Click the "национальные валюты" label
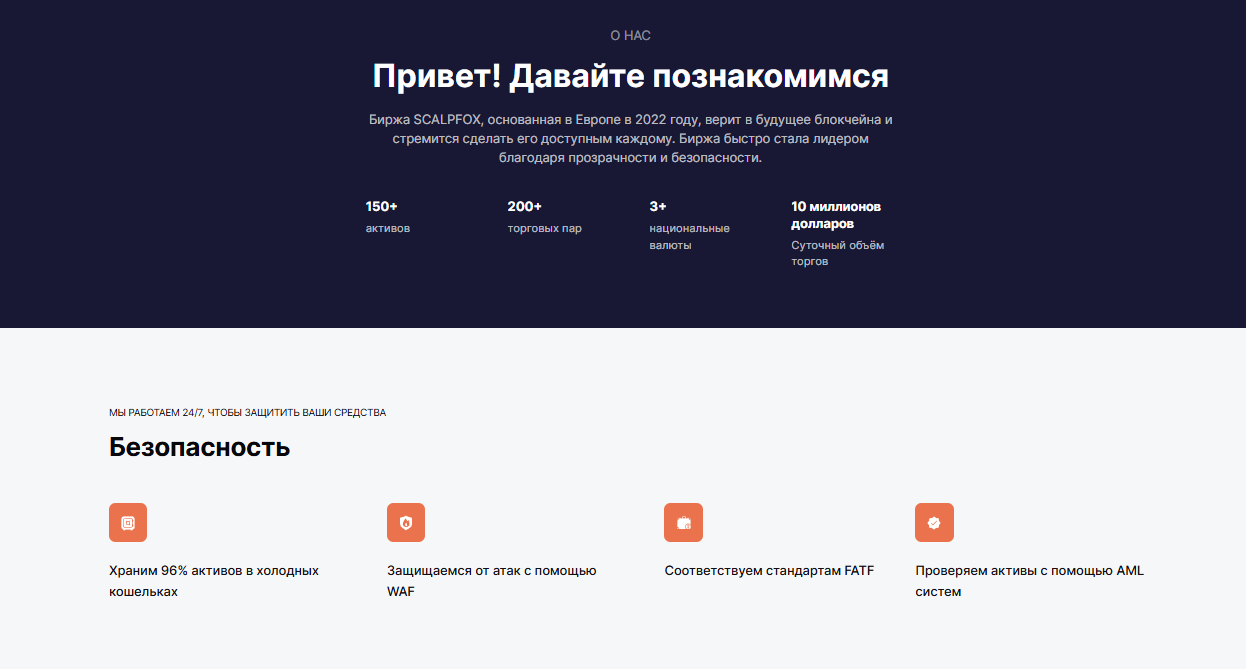Screen dimensions: 1246x669 (690, 237)
